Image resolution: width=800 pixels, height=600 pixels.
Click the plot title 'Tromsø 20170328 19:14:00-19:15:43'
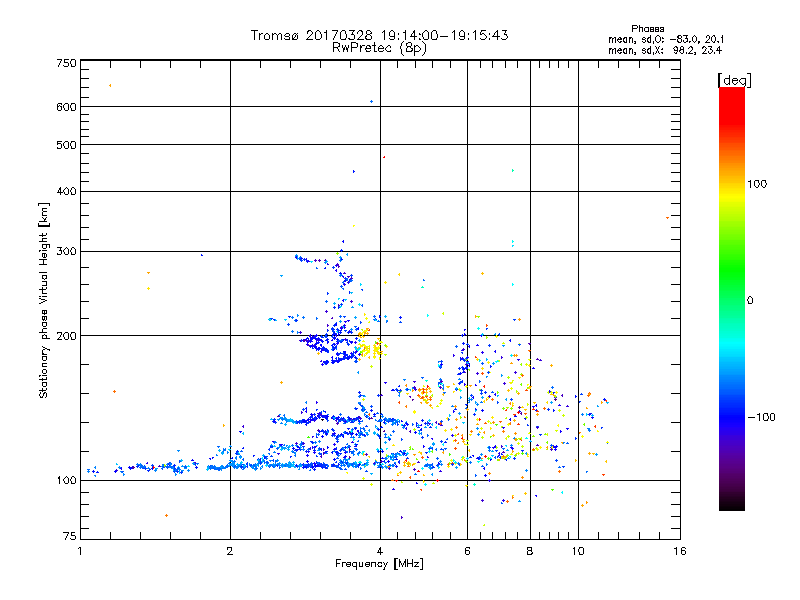pos(380,35)
